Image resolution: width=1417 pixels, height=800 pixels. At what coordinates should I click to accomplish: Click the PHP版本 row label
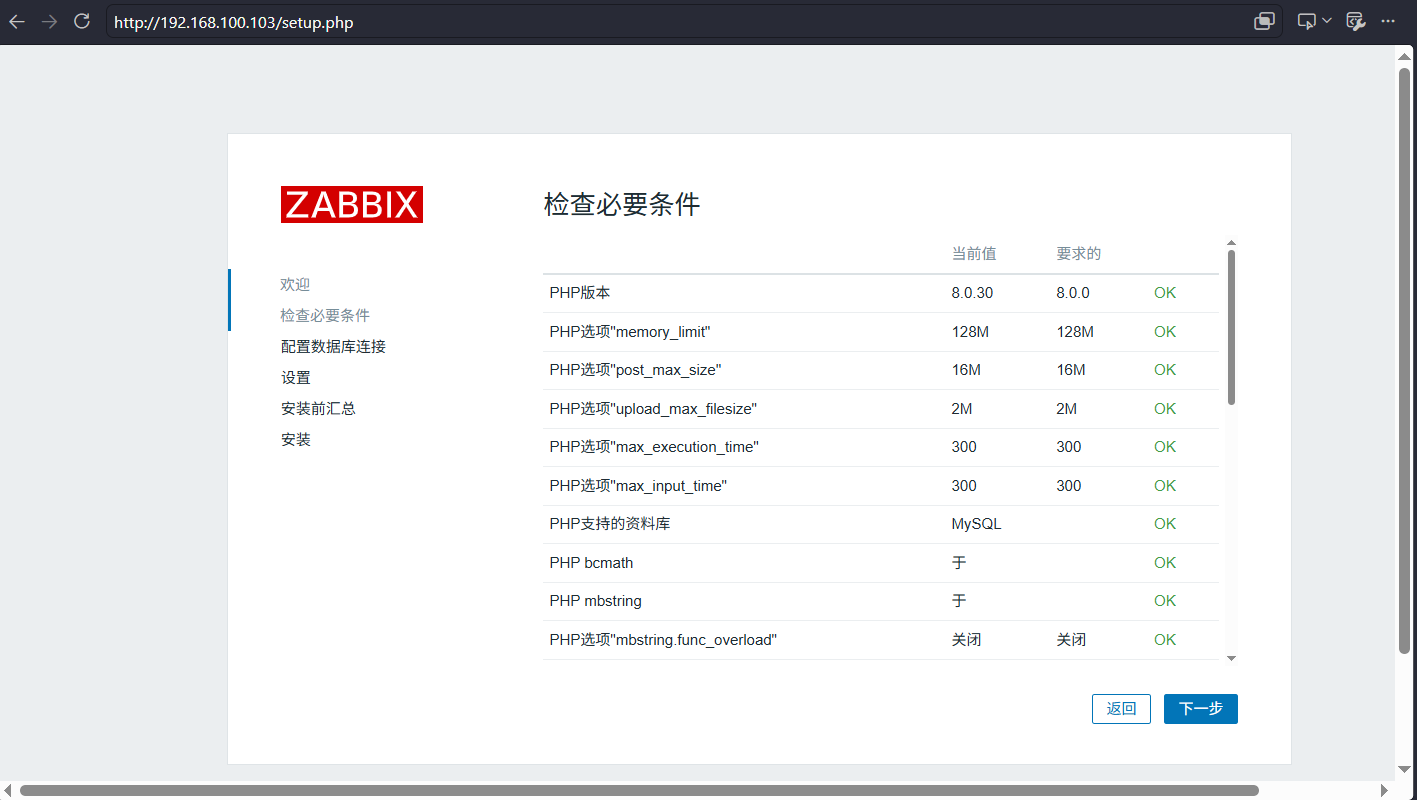click(580, 293)
